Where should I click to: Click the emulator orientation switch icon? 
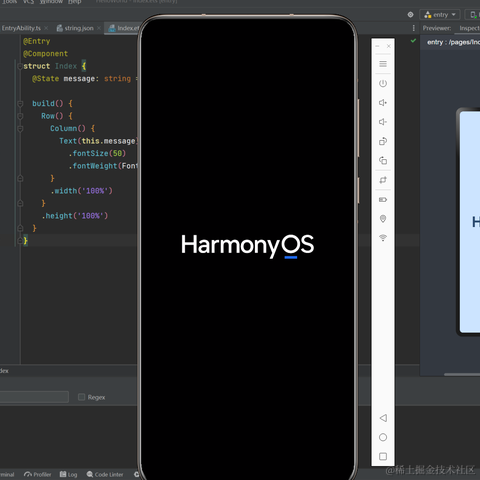(x=383, y=180)
